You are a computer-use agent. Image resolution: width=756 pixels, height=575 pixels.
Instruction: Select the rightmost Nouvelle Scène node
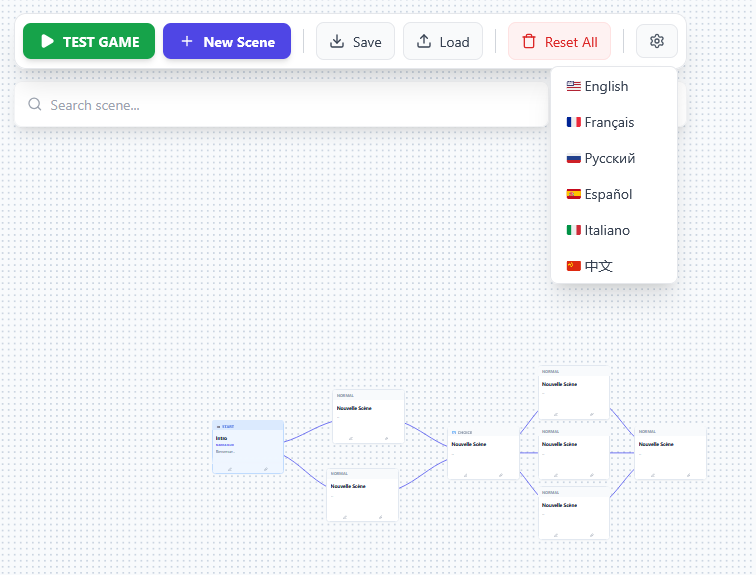coord(670,453)
